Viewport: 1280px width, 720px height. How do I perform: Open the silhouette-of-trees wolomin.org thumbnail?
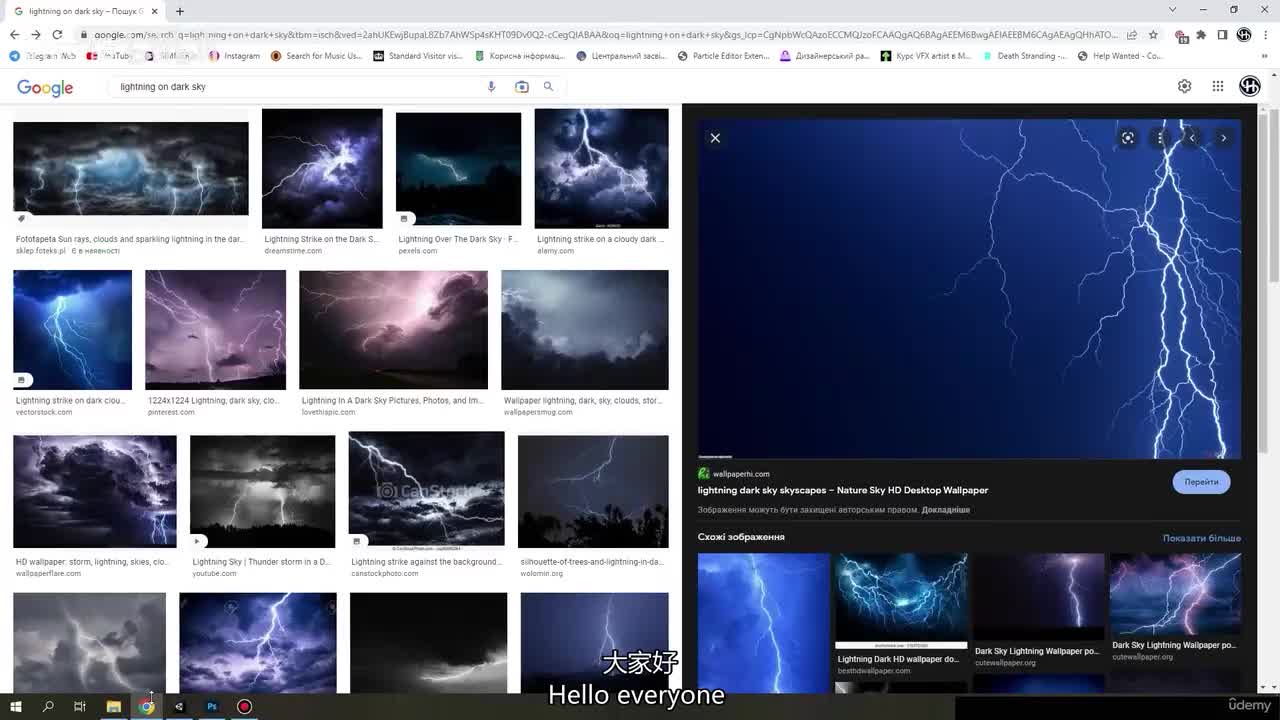(593, 491)
